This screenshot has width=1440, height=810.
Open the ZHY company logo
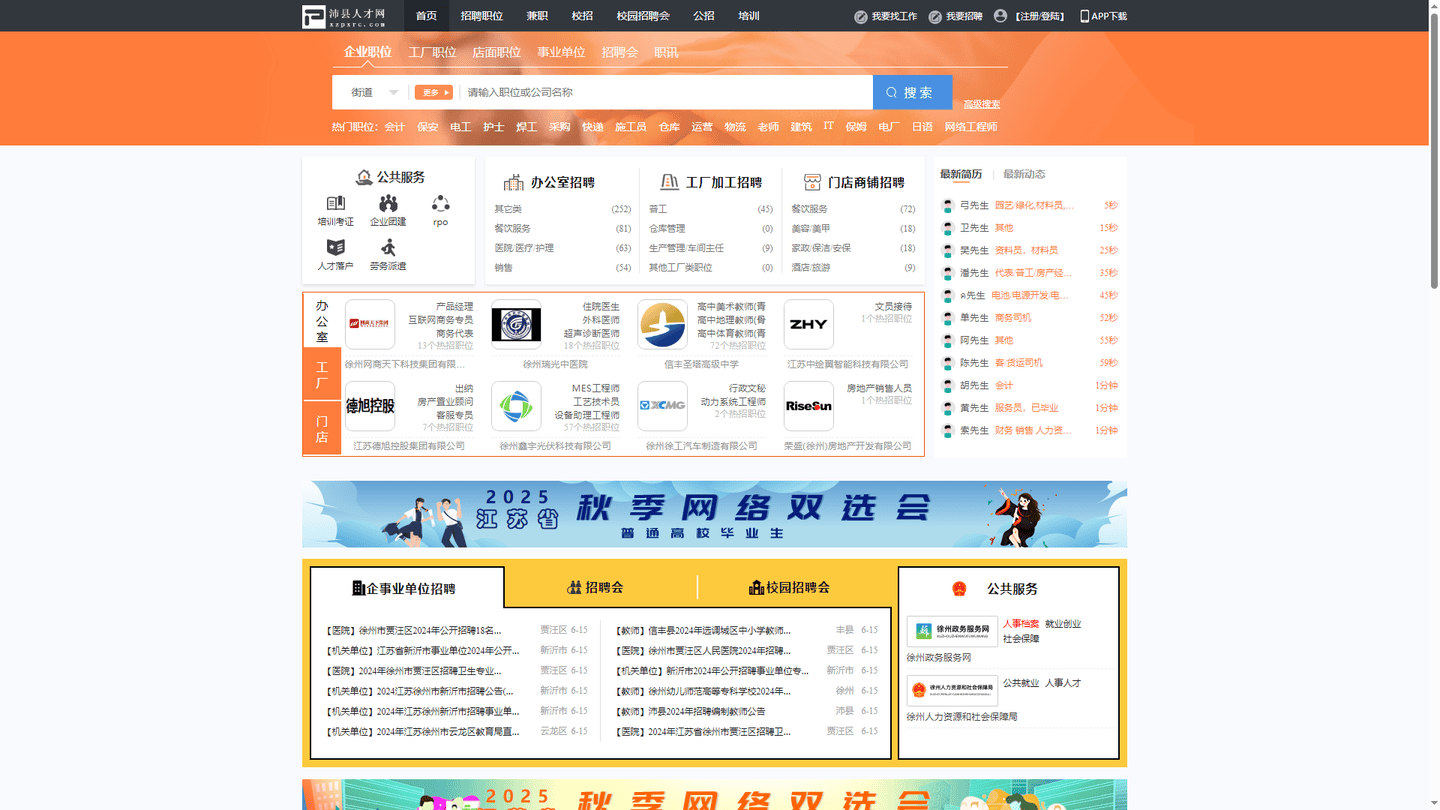(809, 324)
